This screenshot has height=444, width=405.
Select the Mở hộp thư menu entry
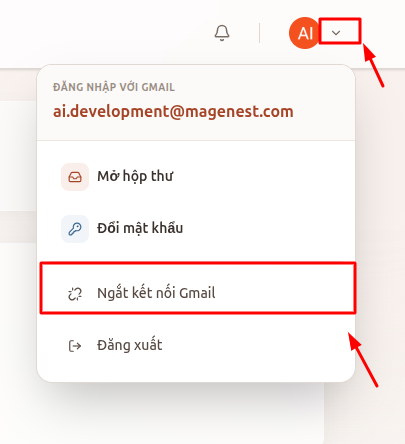point(196,177)
